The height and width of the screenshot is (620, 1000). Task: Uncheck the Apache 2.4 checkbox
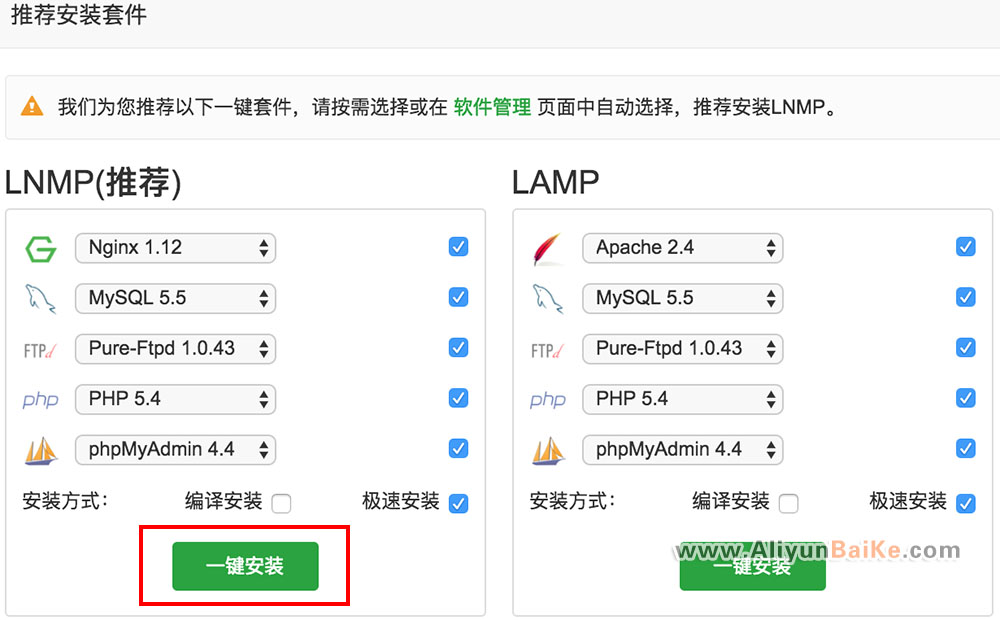(x=965, y=247)
